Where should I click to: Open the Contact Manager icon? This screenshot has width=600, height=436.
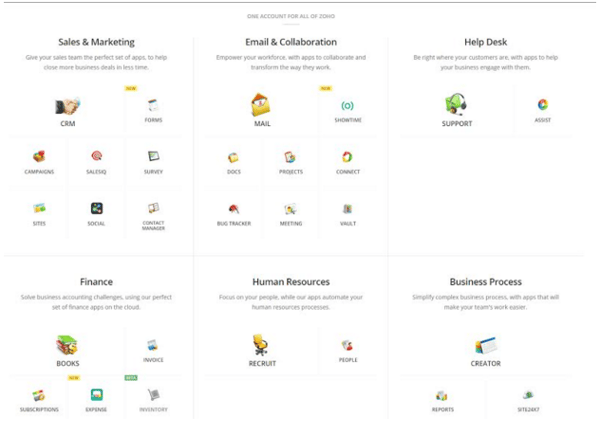(x=153, y=208)
